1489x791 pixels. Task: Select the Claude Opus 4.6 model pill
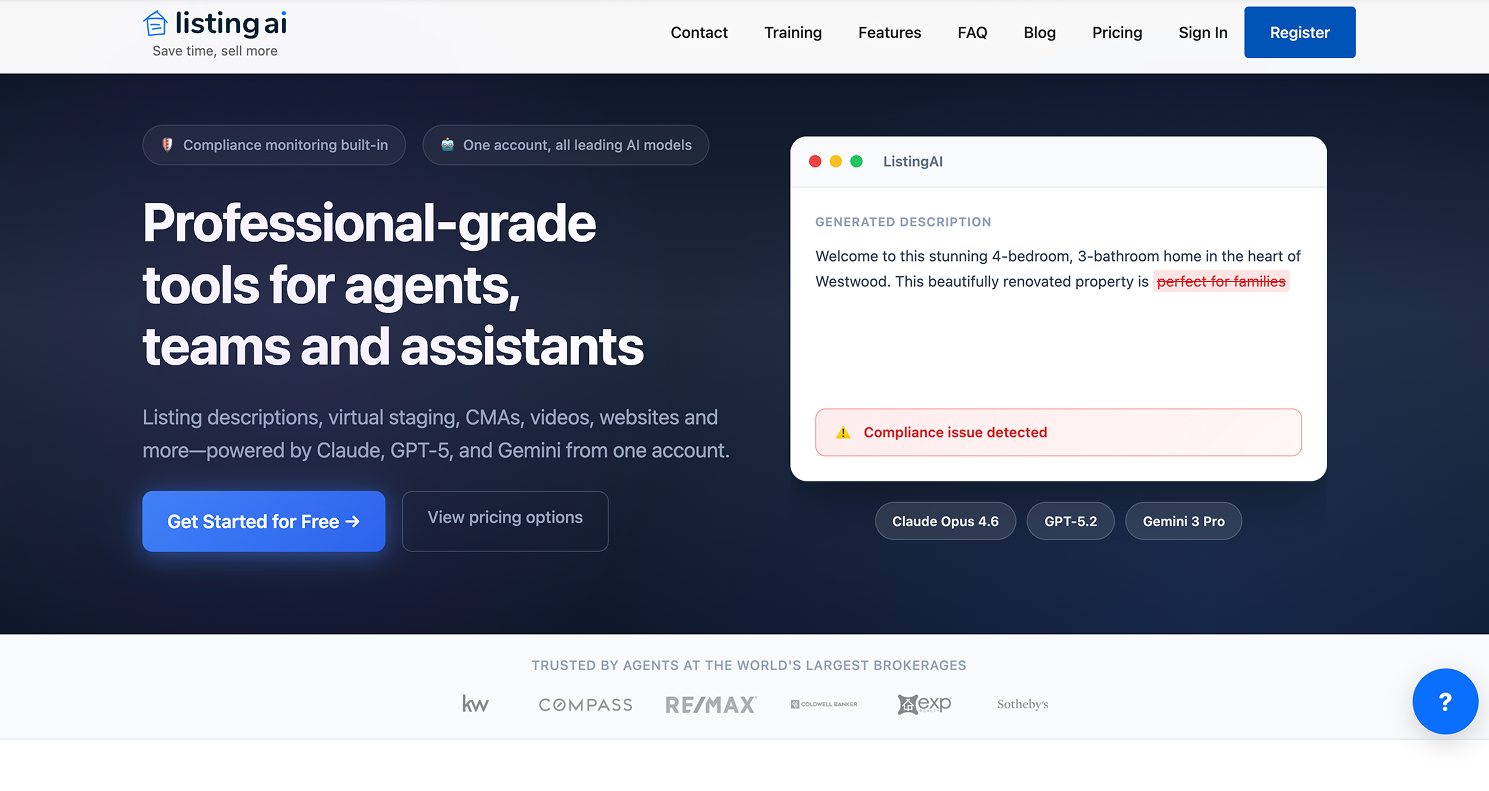click(946, 521)
